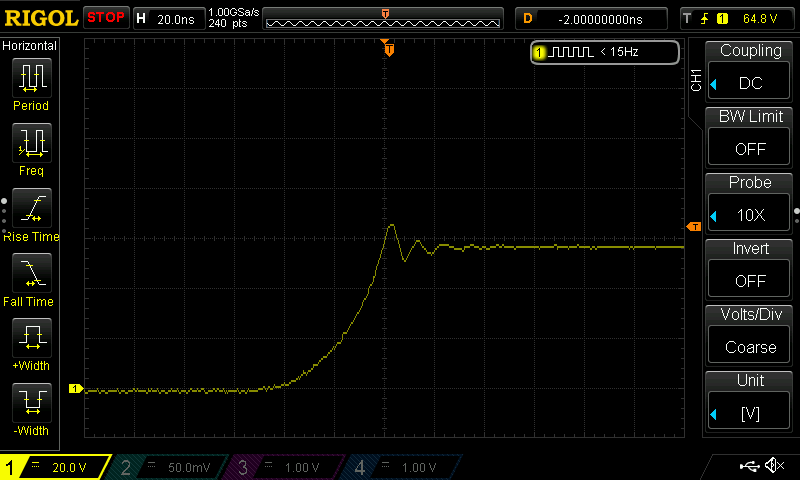Screen dimensions: 800x480
Task: Click the trigger source channel 1 badge
Action: pos(722,19)
